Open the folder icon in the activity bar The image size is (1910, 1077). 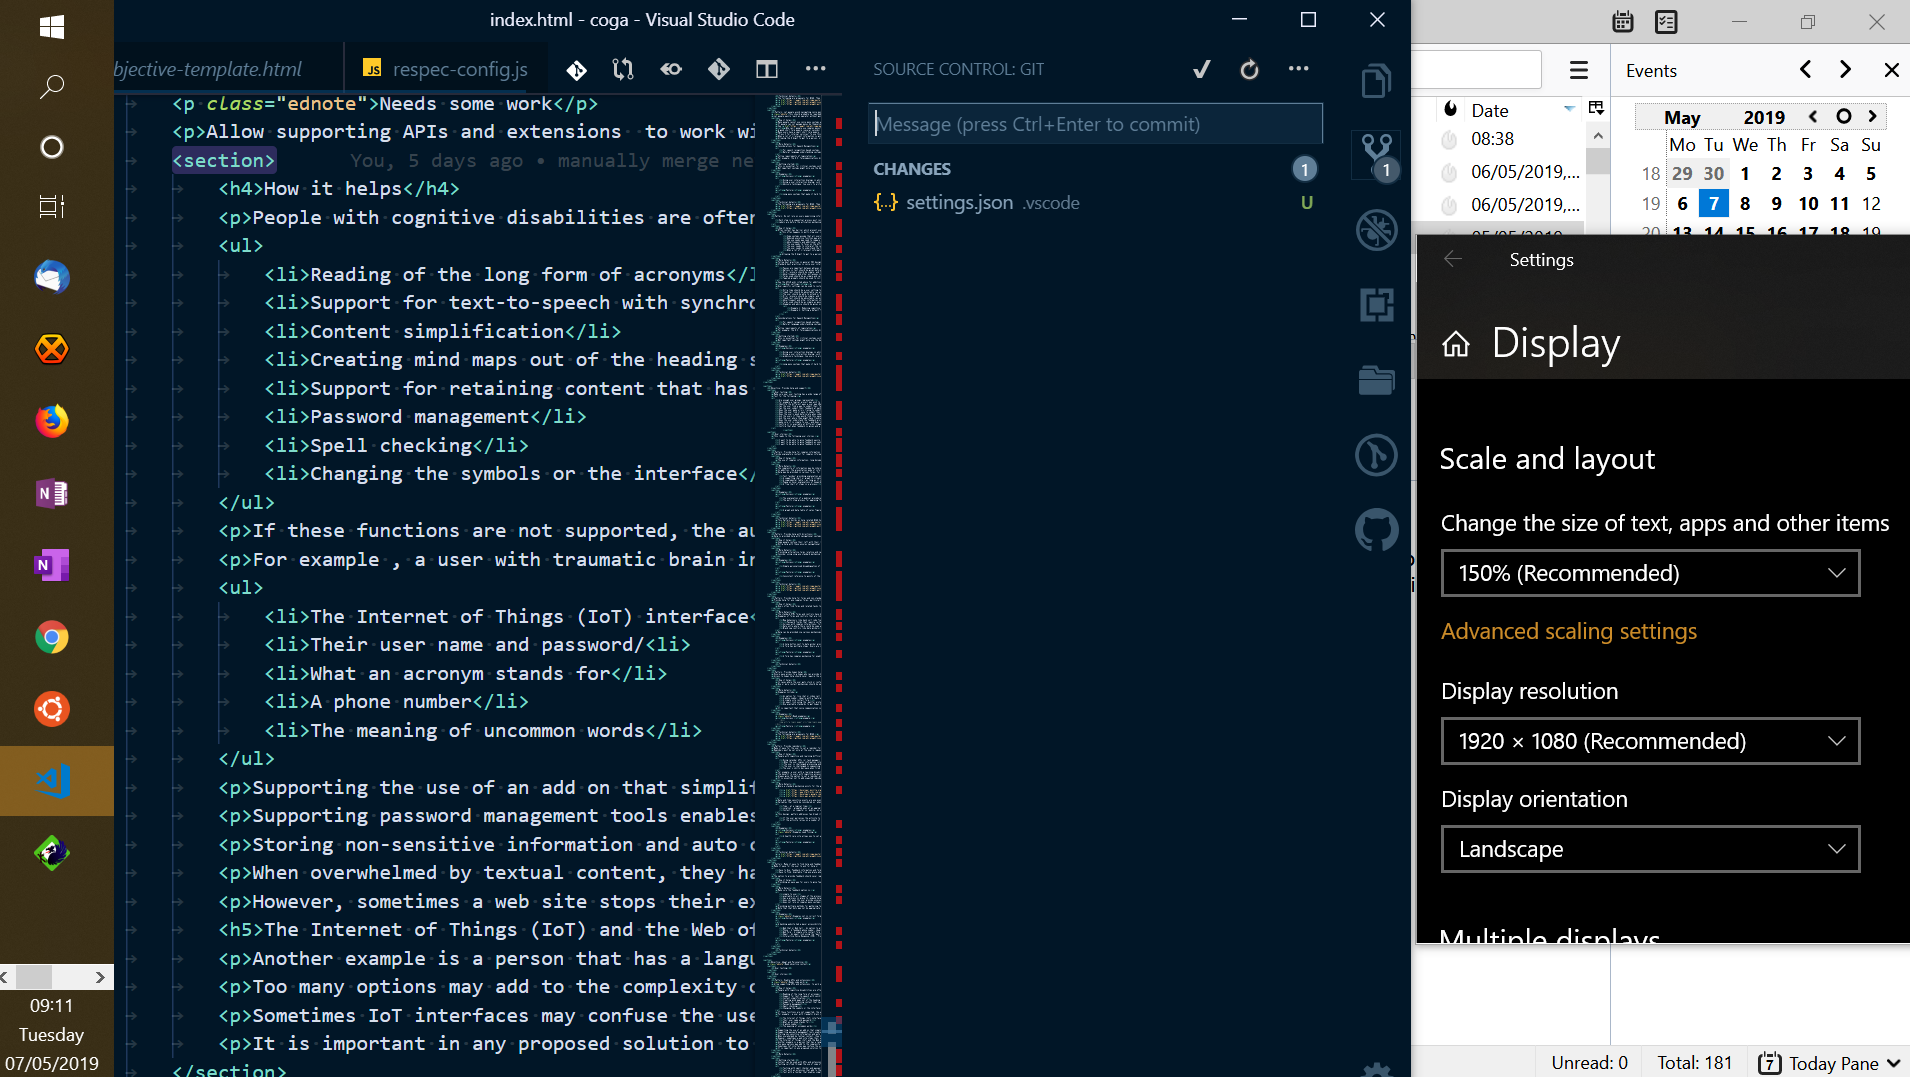(x=1377, y=380)
